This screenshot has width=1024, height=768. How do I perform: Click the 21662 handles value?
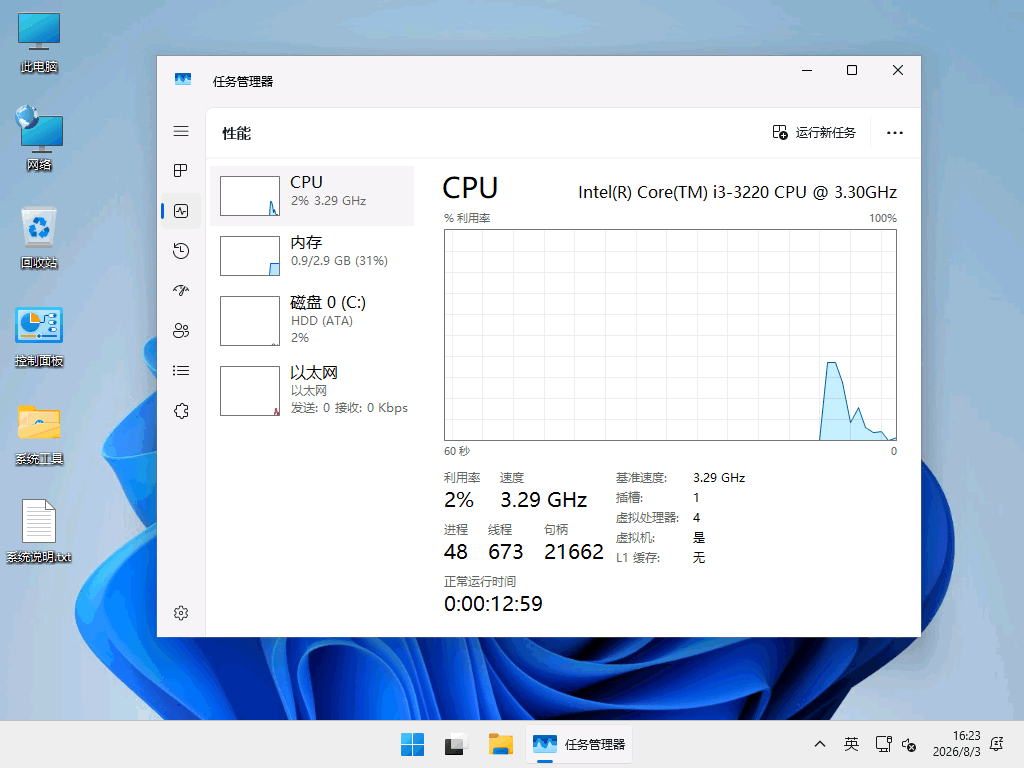[573, 552]
